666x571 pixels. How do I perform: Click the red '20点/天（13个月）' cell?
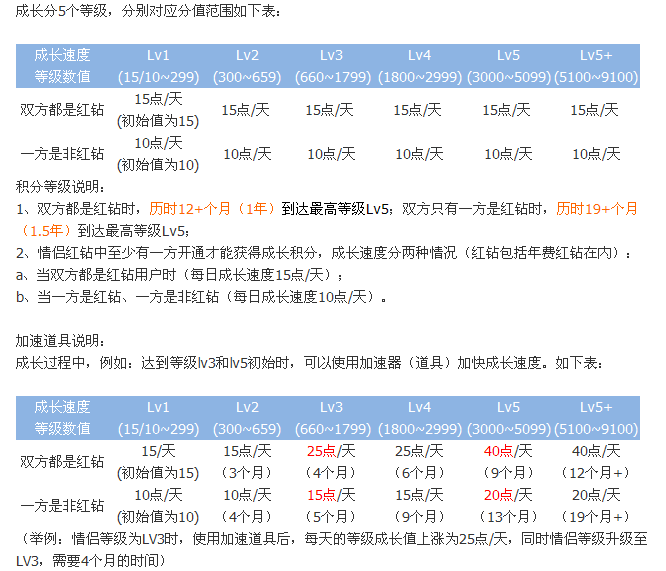tap(508, 506)
